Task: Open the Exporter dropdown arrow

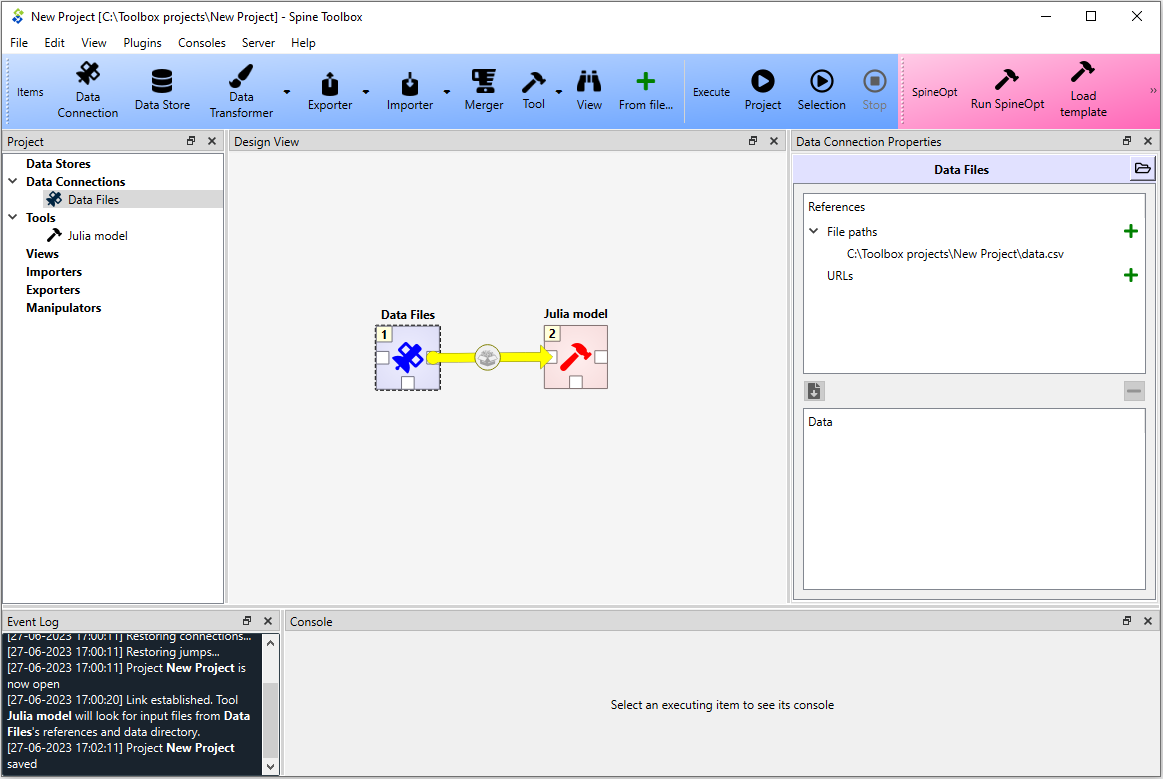Action: pos(366,92)
